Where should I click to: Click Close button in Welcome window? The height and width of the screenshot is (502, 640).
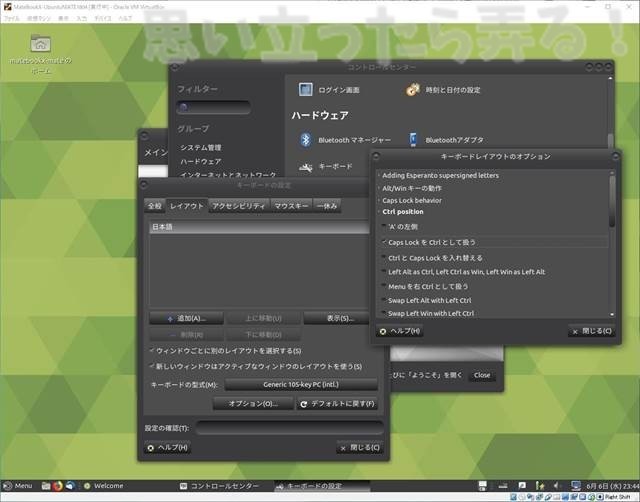click(482, 375)
